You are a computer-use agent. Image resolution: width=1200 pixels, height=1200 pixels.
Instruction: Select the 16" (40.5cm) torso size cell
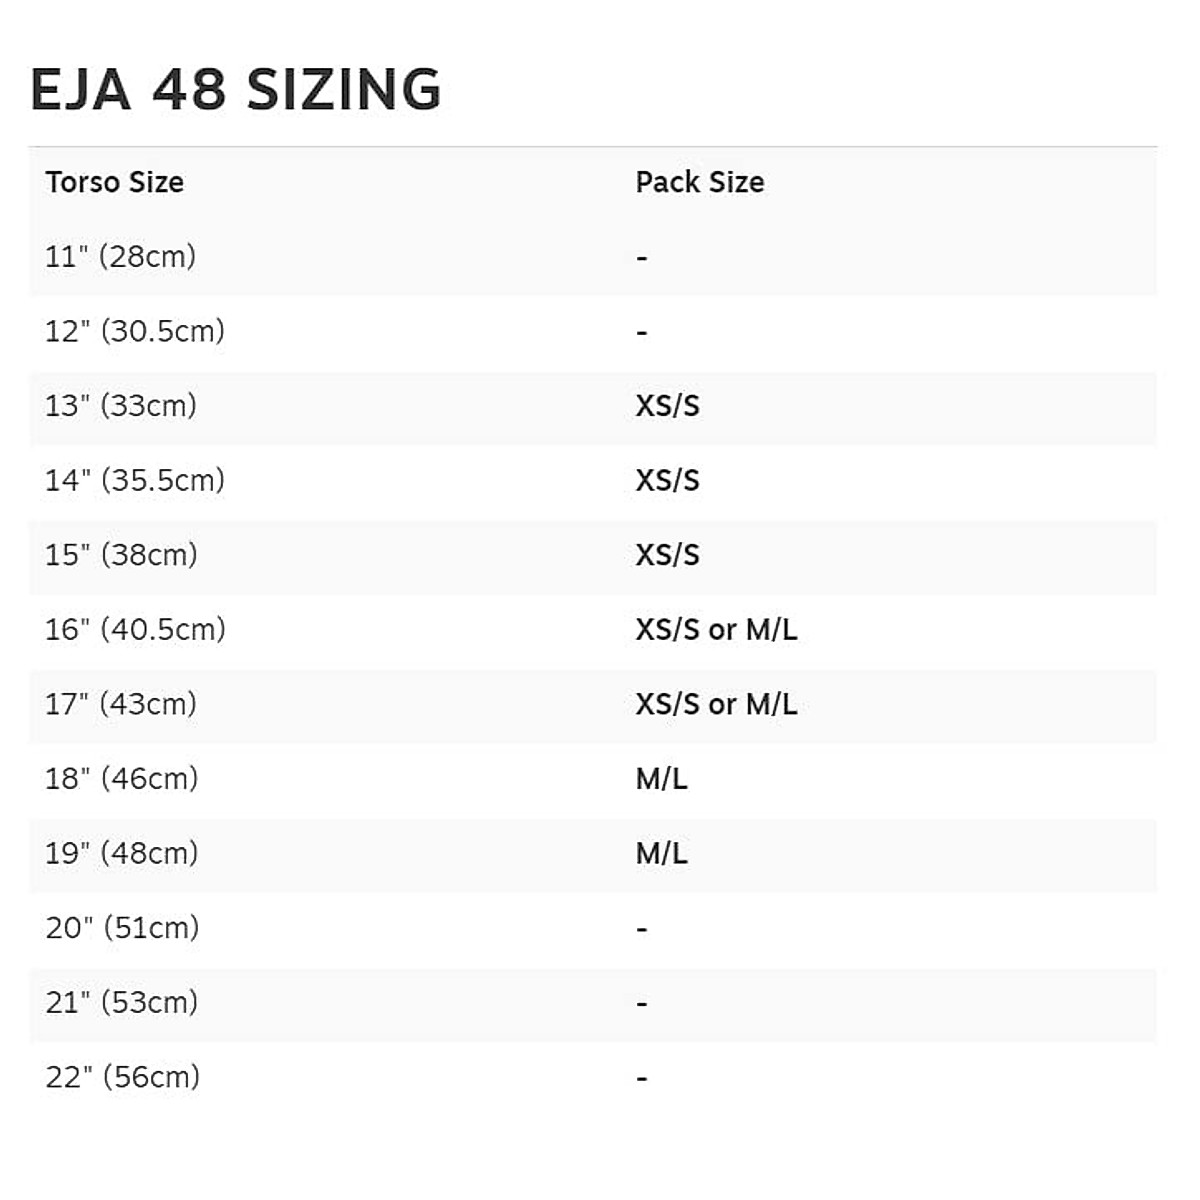(135, 630)
